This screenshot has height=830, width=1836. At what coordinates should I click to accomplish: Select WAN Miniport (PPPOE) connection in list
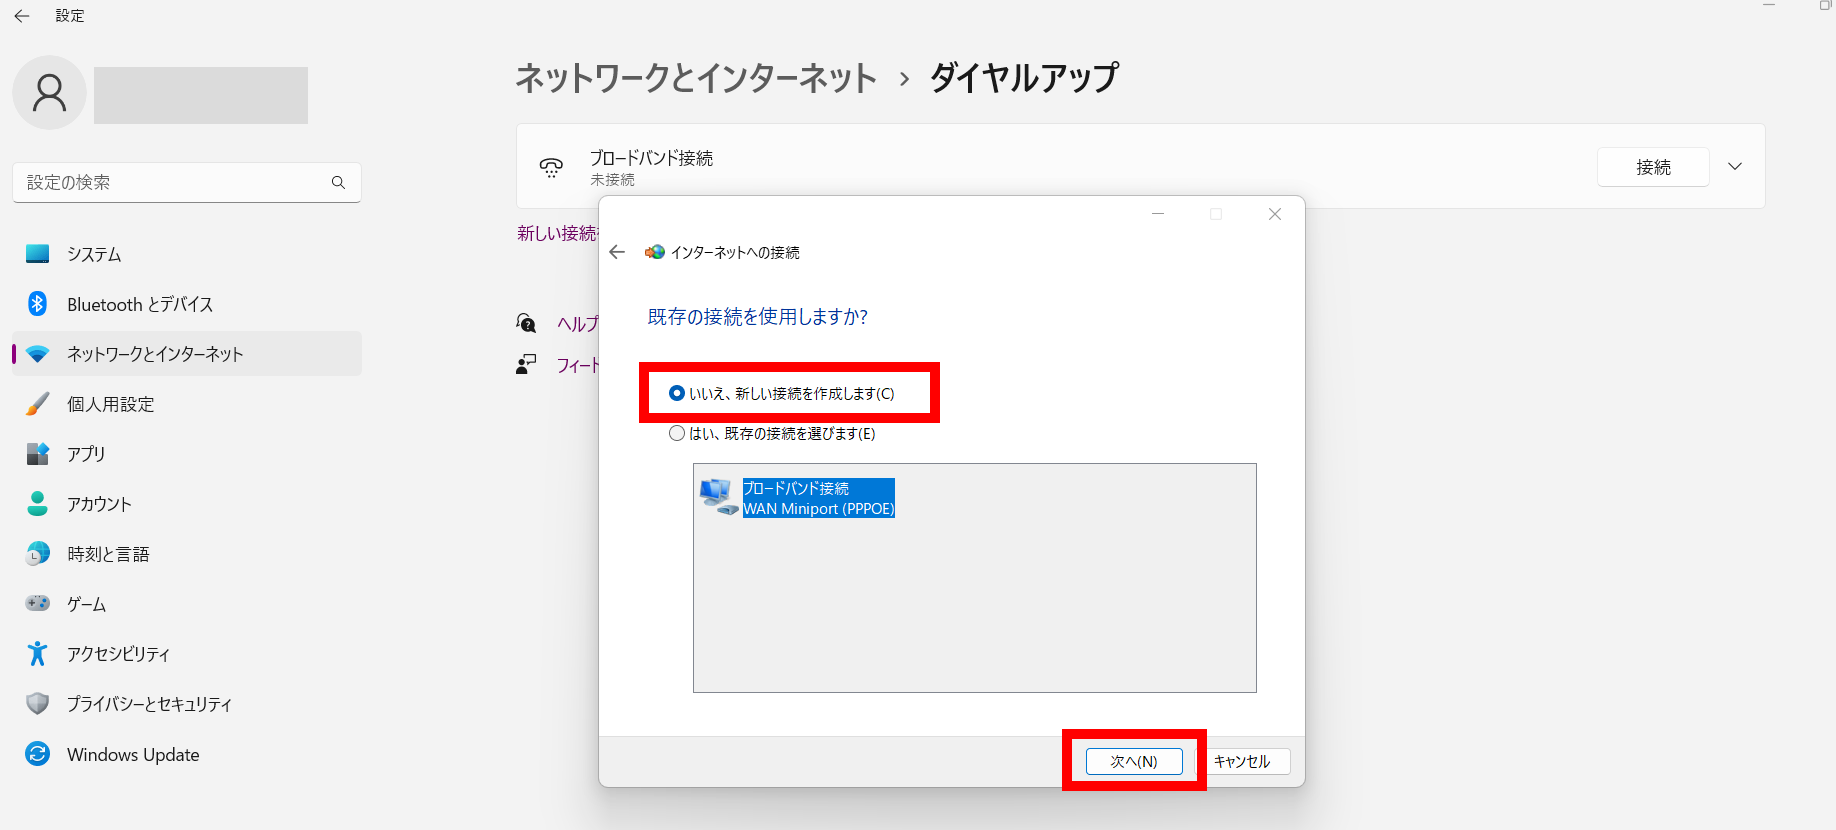coord(817,498)
